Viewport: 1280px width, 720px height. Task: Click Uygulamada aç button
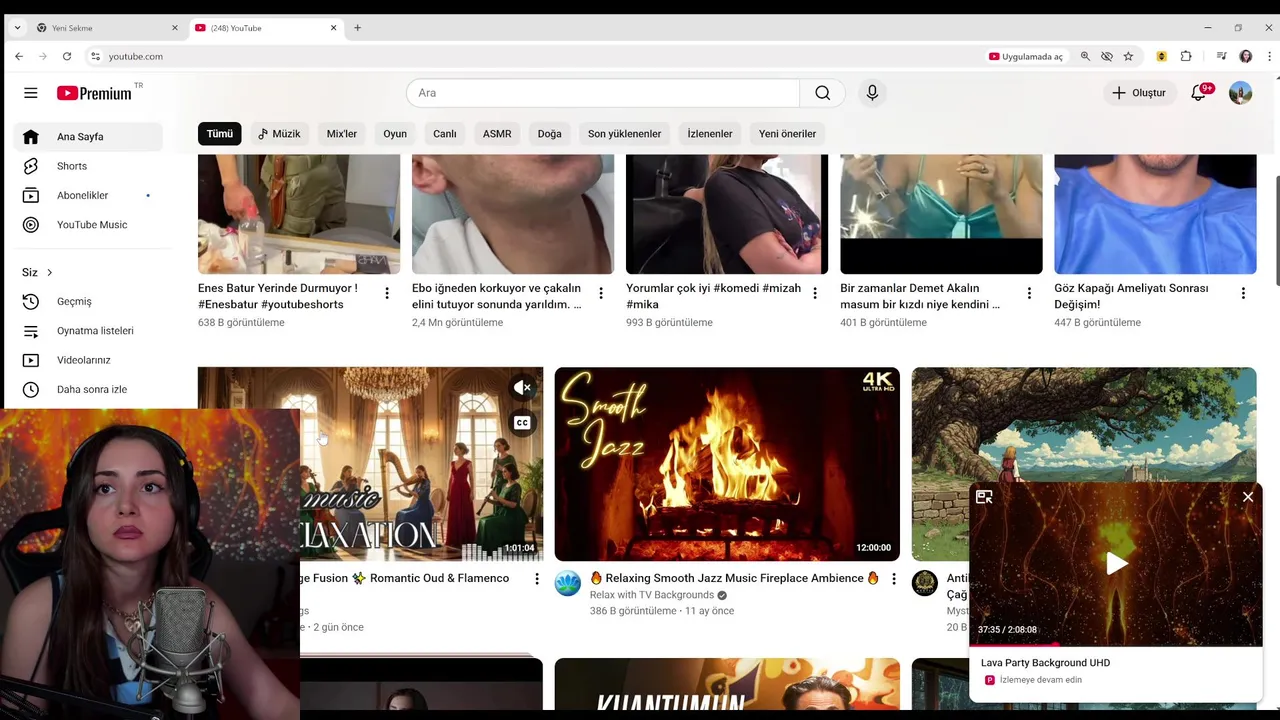1026,57
